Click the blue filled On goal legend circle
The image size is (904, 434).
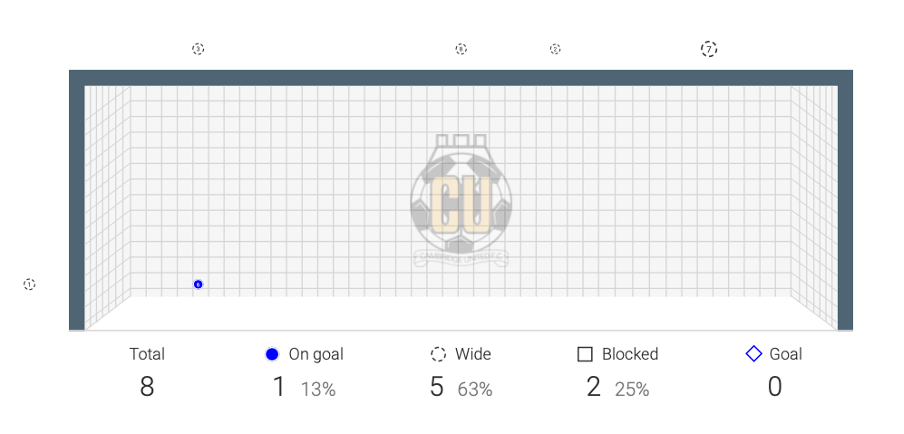pos(272,354)
